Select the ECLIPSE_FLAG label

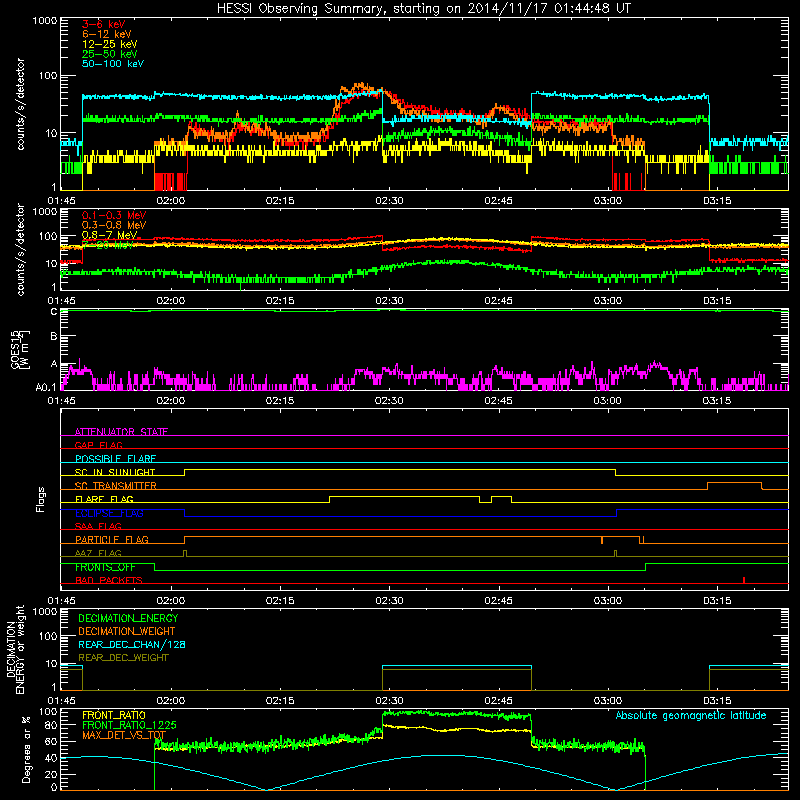click(109, 513)
